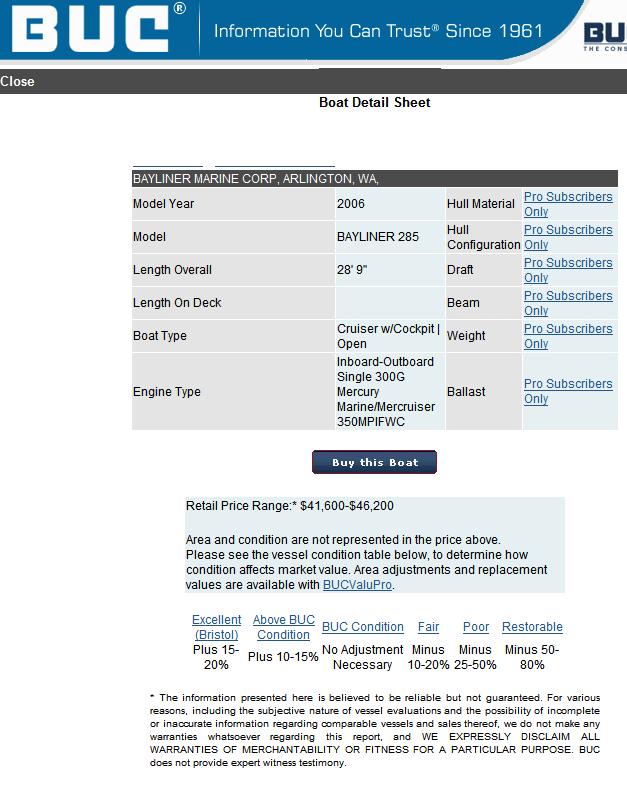The image size is (627, 785).
Task: Select the Engine Type value Inboard-Outboard Single 300G
Action: pyautogui.click(x=385, y=369)
